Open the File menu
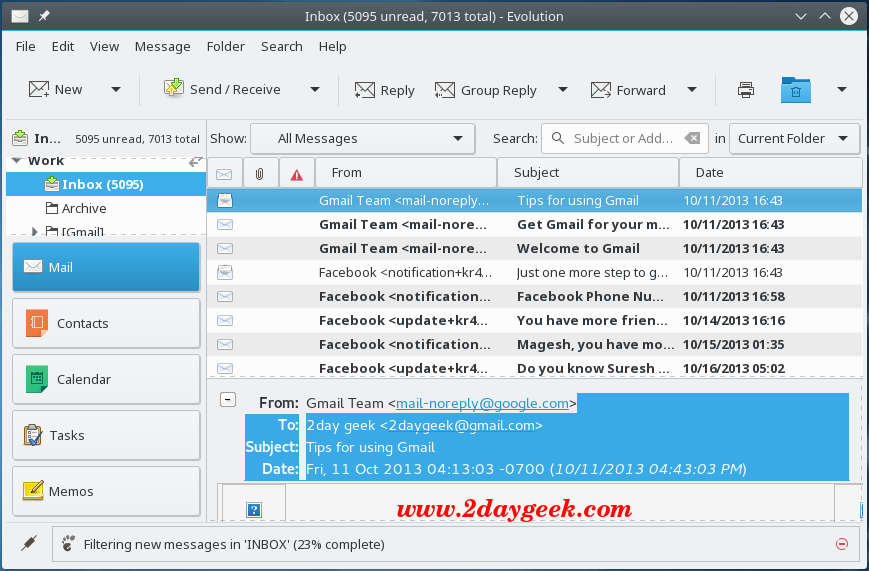Image resolution: width=869 pixels, height=571 pixels. (x=25, y=47)
